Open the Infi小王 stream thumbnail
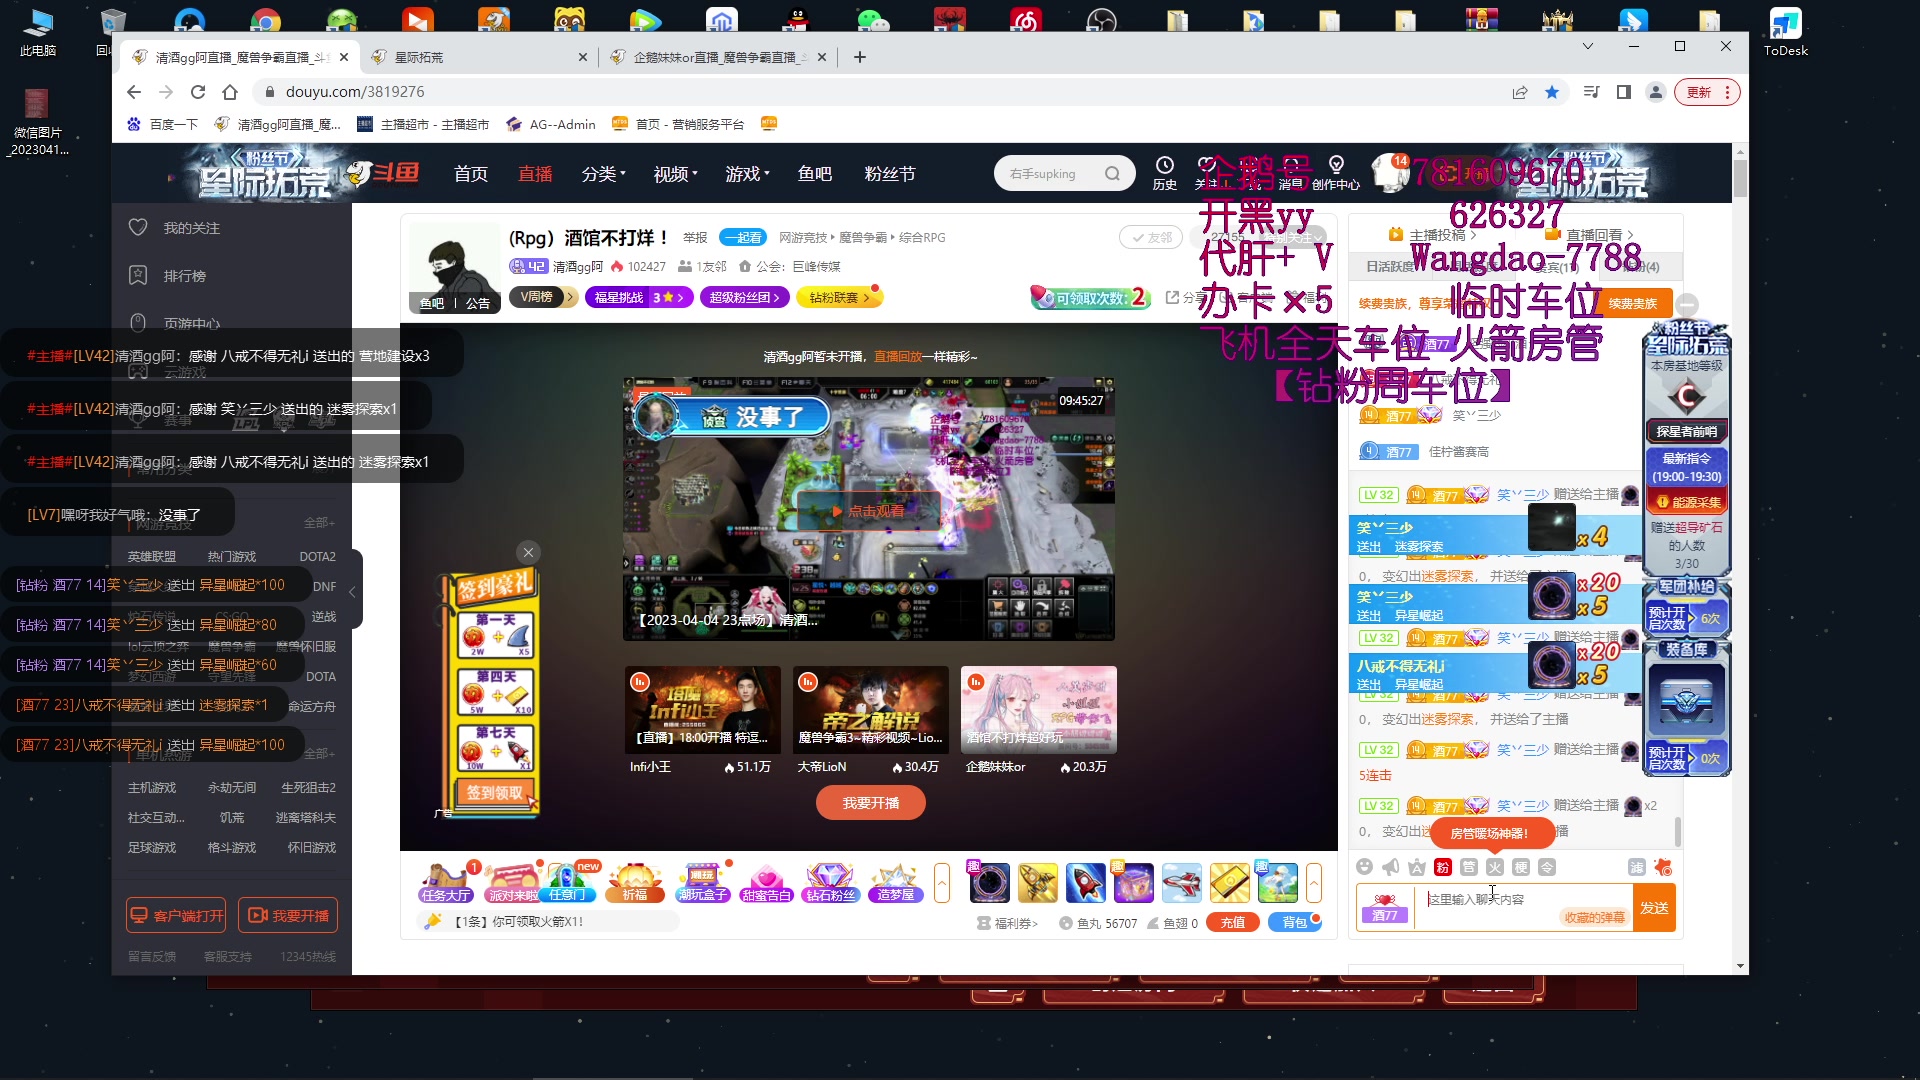The image size is (1920, 1080). [x=702, y=710]
